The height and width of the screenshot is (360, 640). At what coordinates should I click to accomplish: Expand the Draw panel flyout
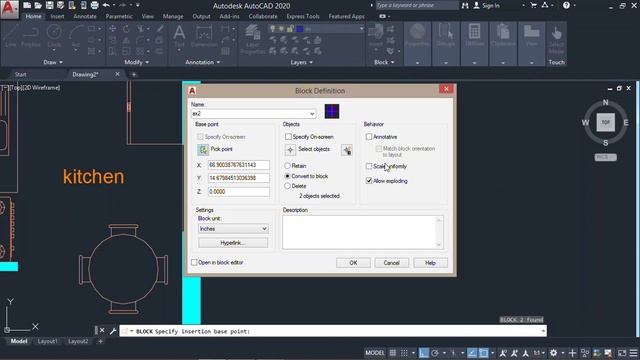coord(53,62)
